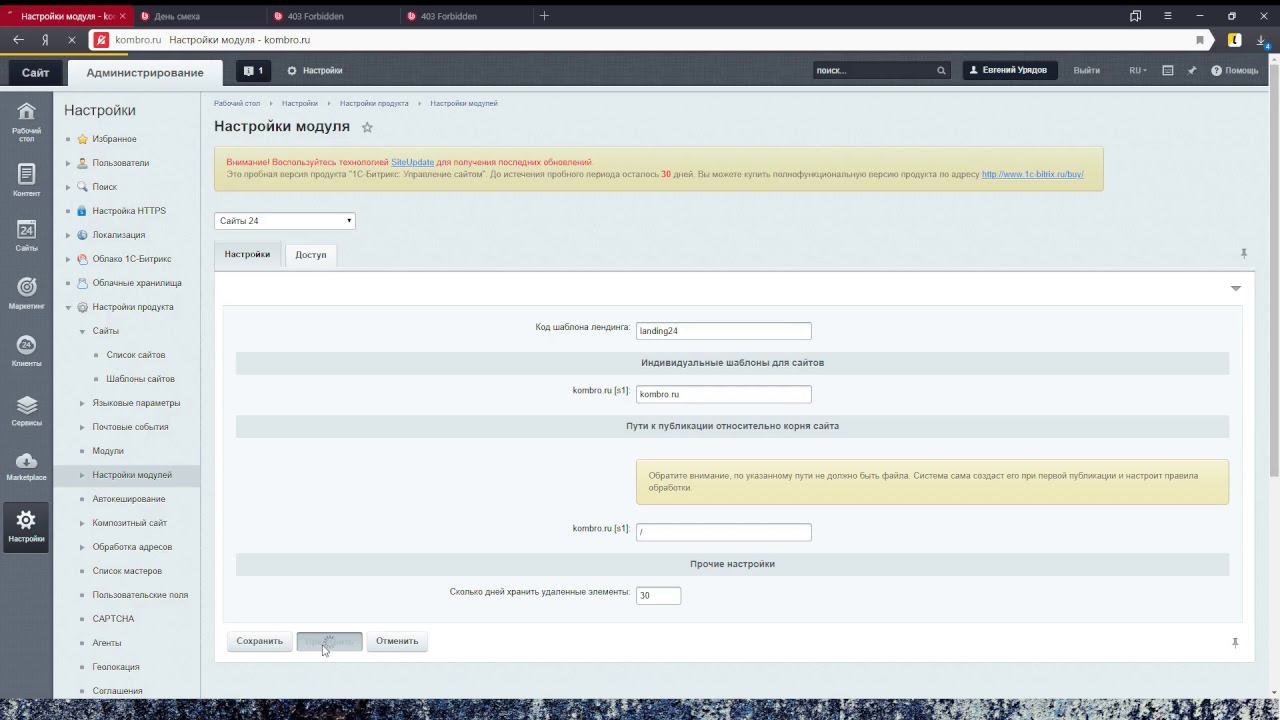
Task: Open browser downloads icon
Action: click(x=1262, y=40)
